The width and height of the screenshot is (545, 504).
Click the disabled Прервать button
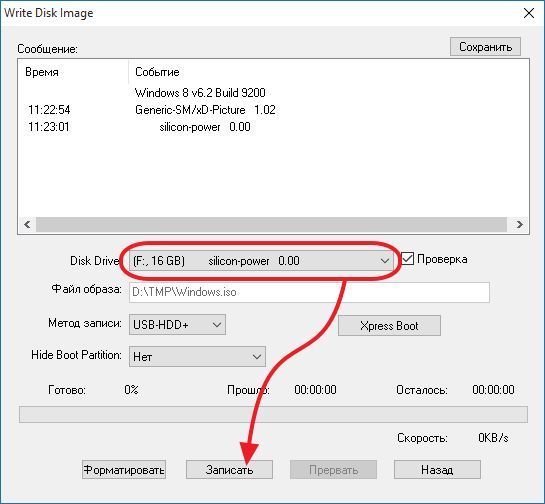tap(333, 470)
